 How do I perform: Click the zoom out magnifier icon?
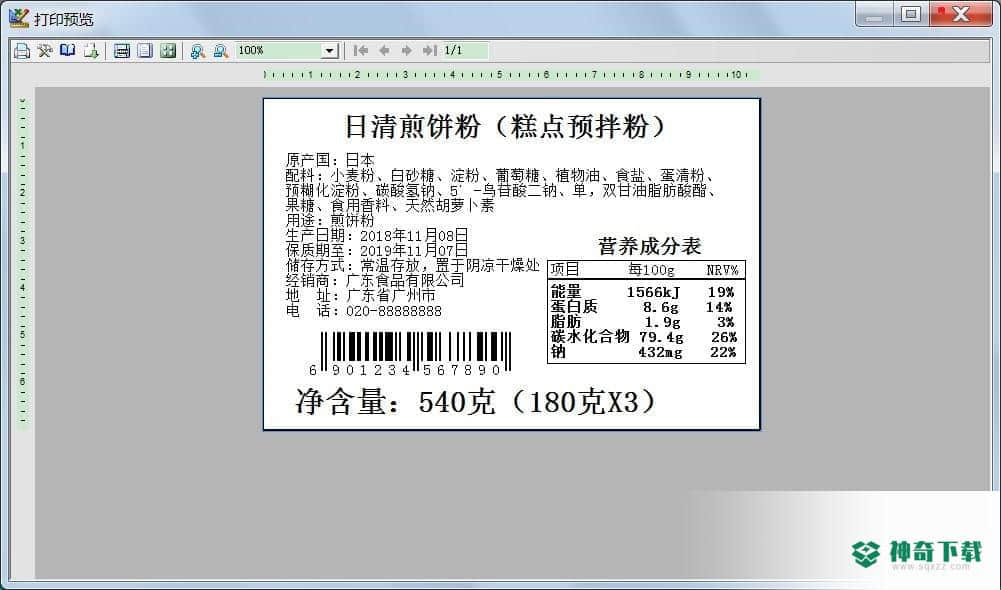221,51
